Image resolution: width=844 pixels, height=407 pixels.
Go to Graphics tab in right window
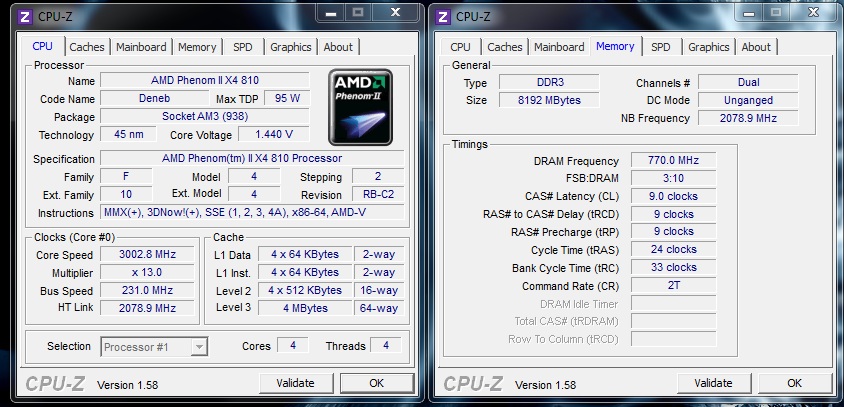click(x=708, y=47)
